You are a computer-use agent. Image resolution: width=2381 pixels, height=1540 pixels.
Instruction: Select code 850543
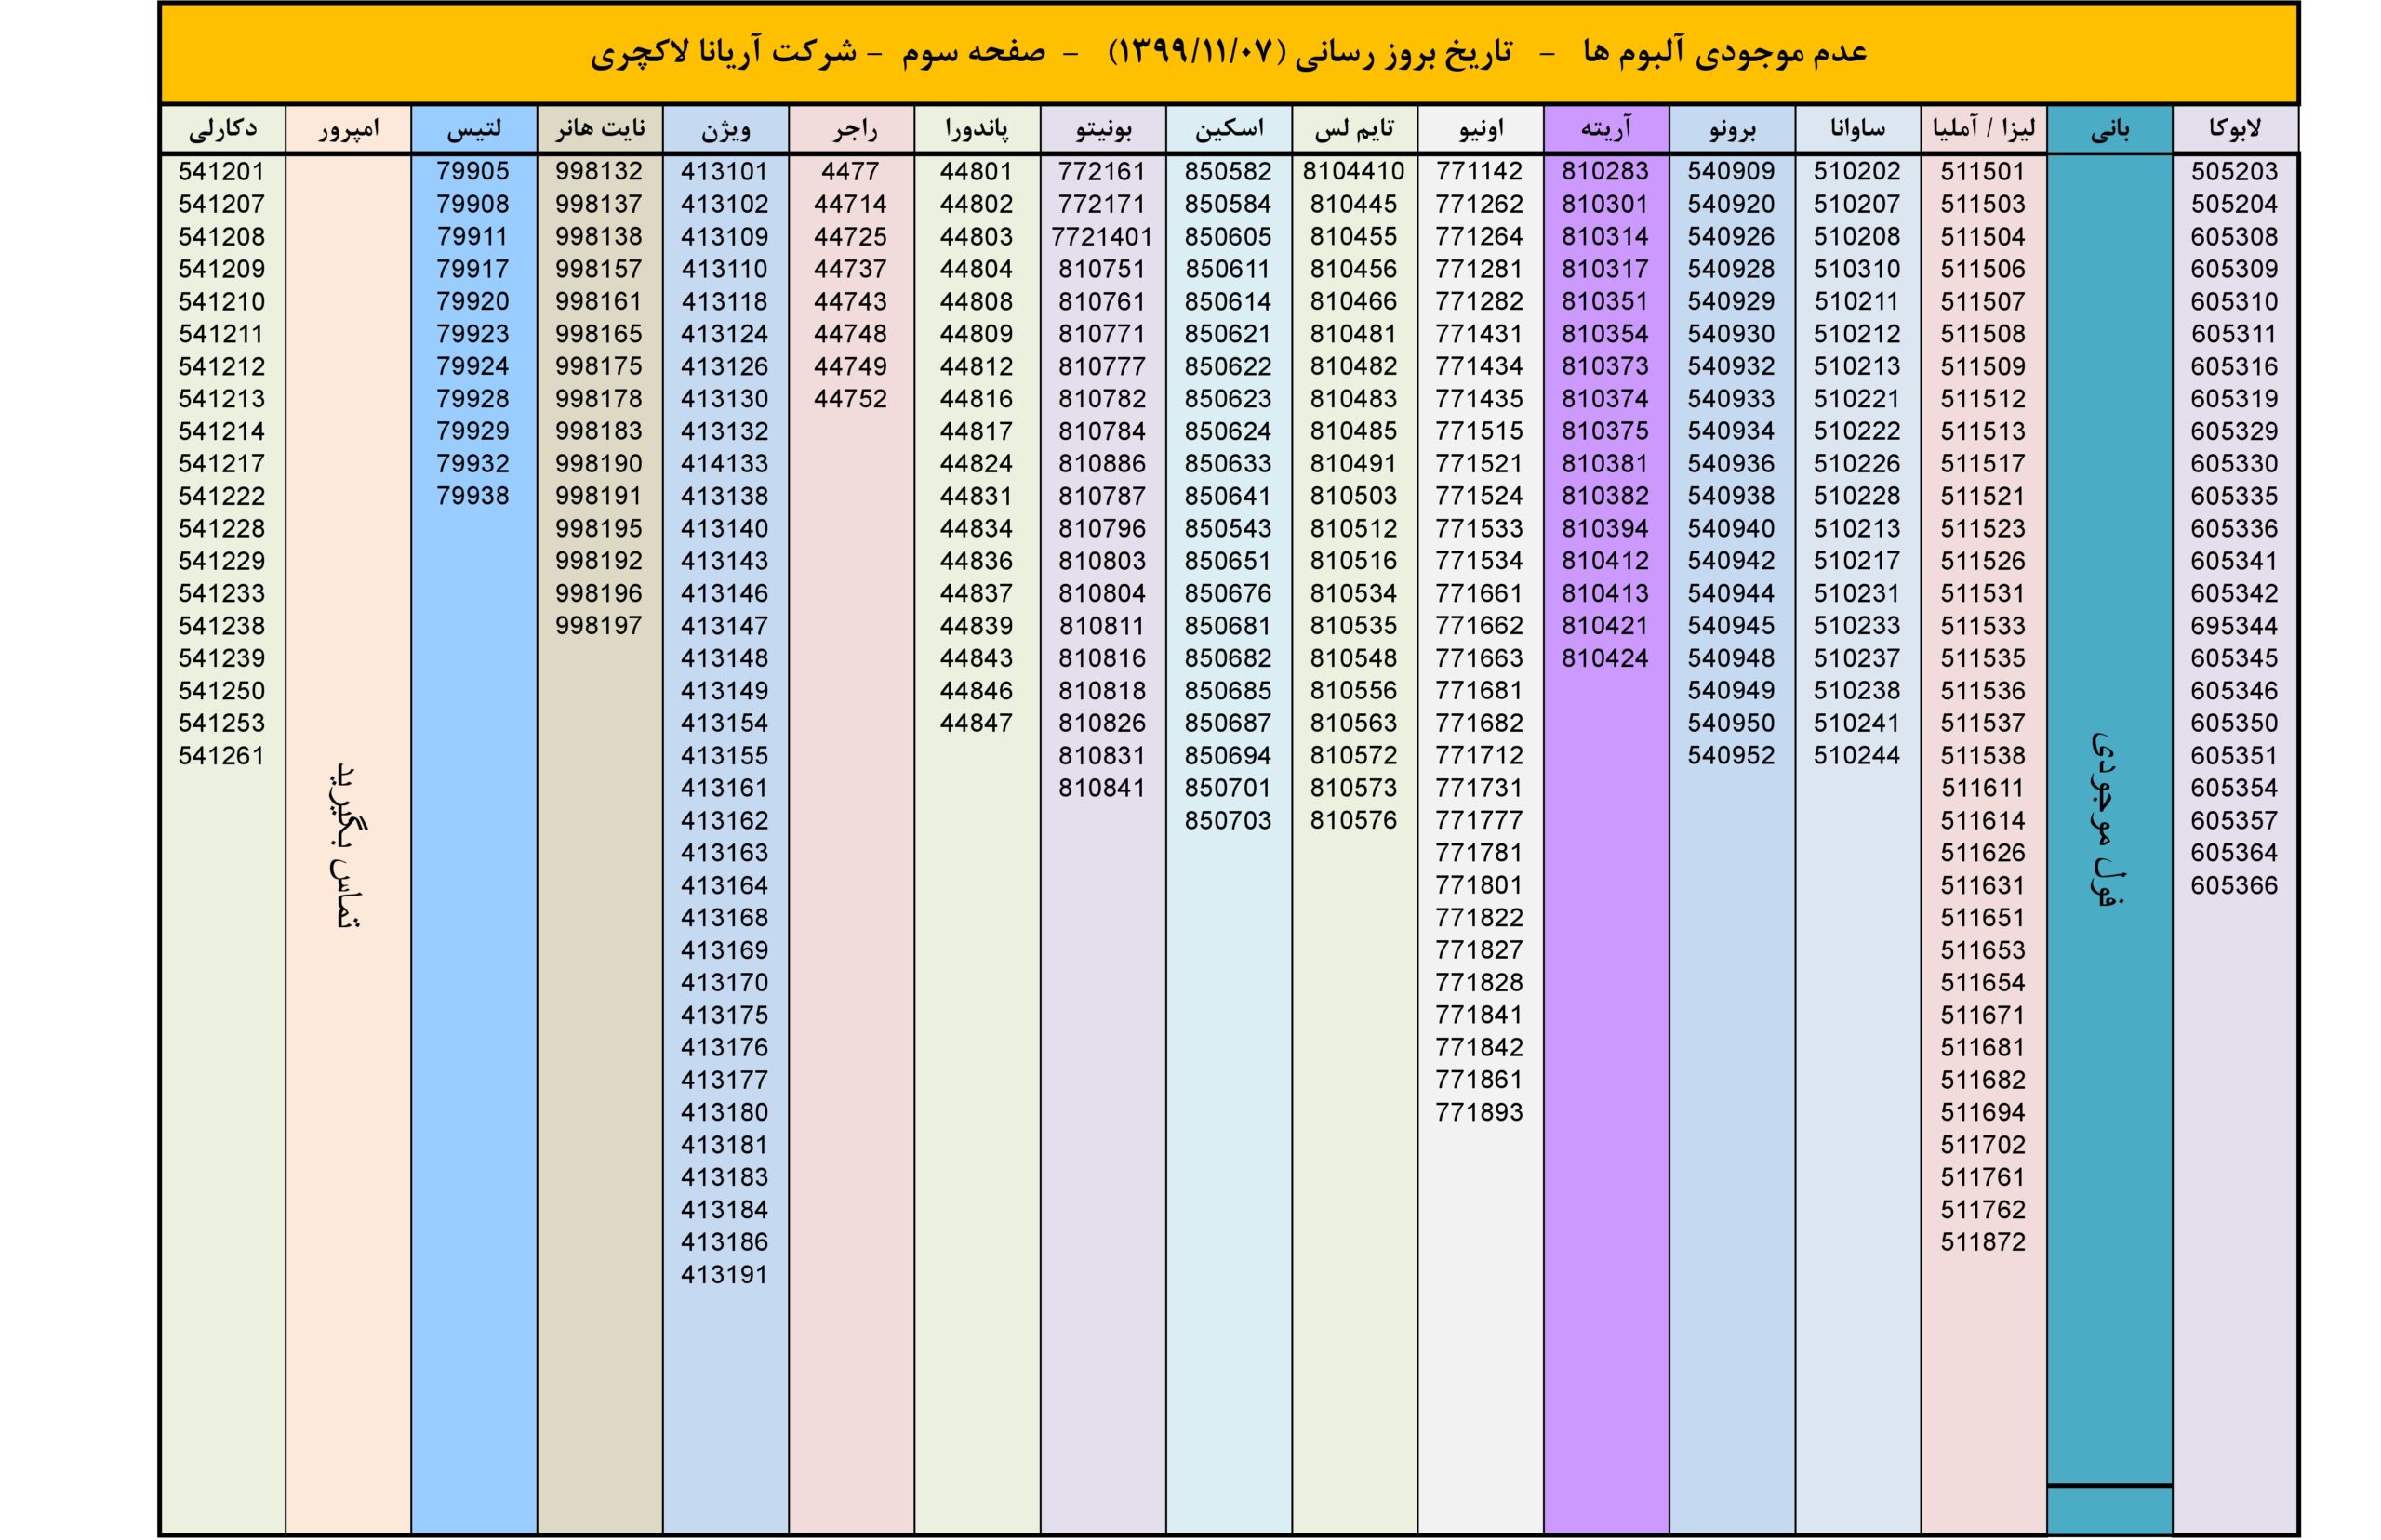(x=1228, y=528)
